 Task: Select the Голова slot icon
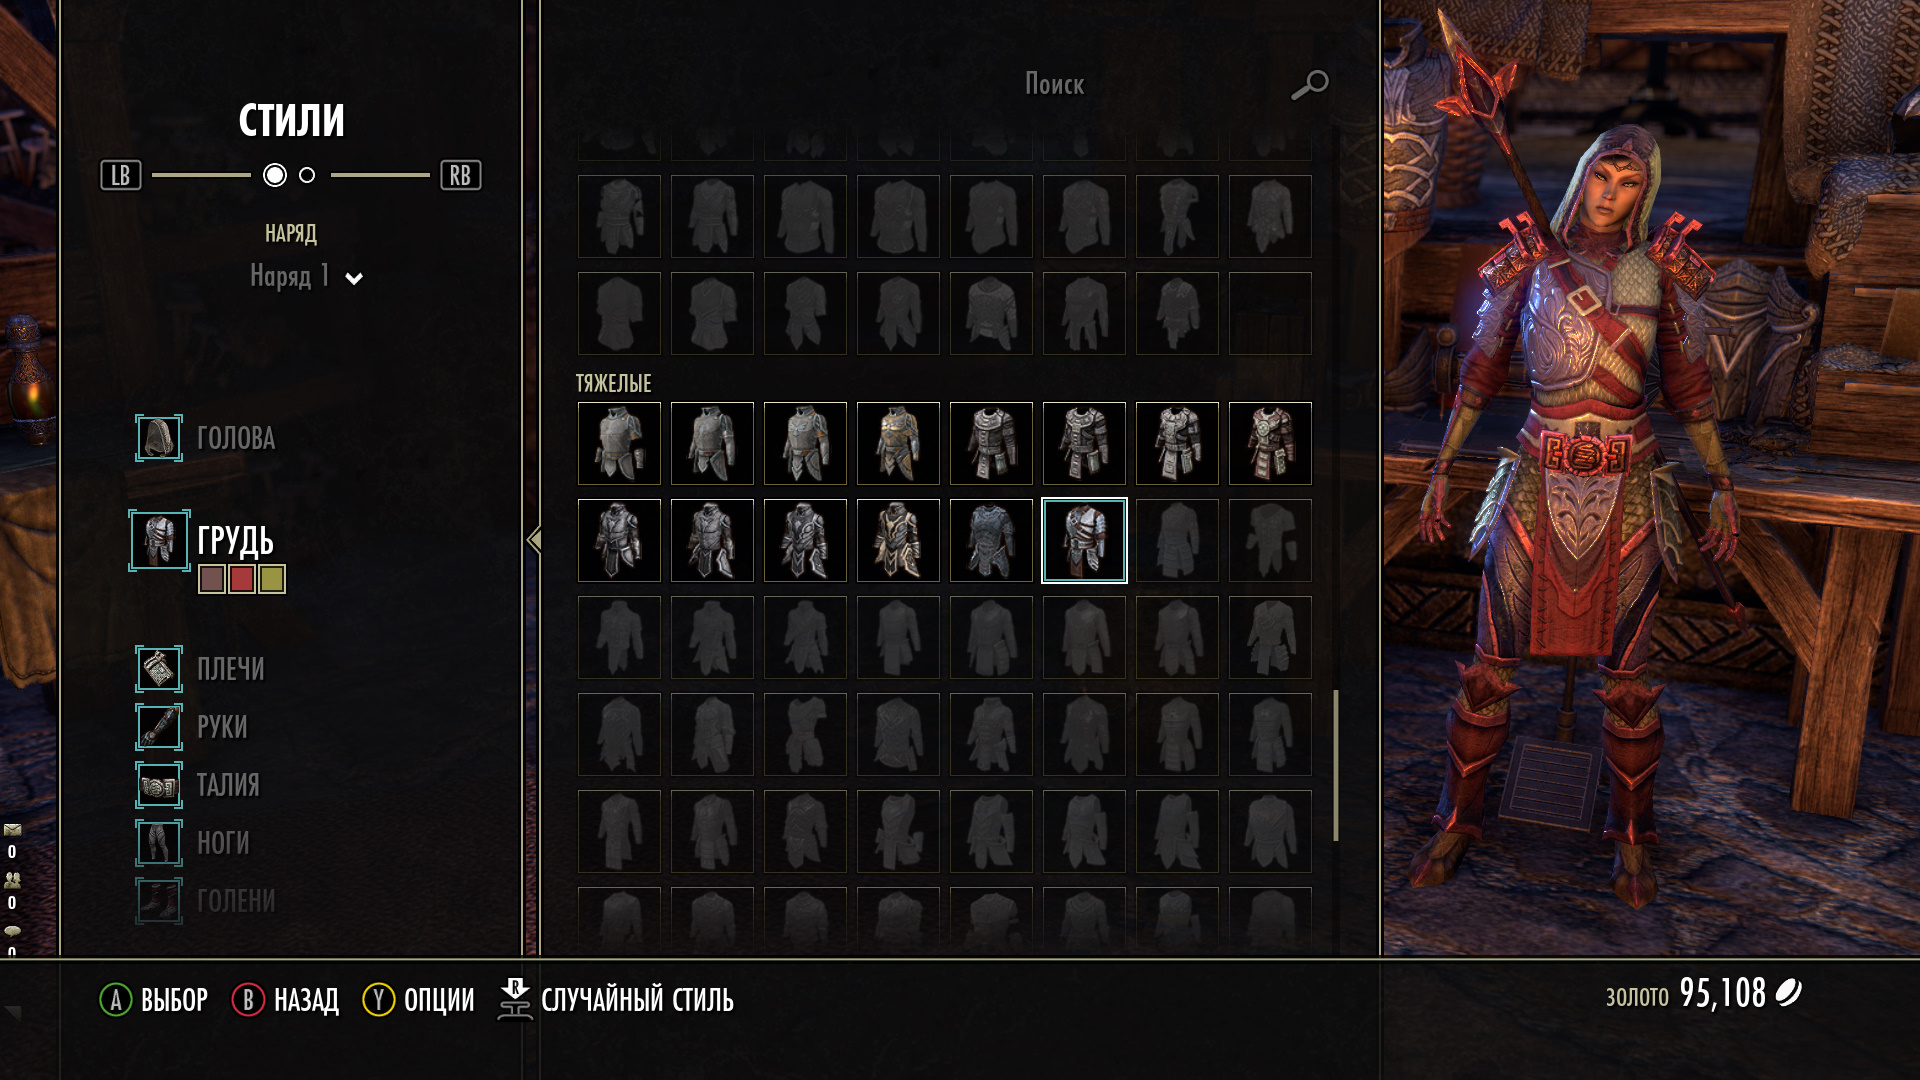point(159,438)
